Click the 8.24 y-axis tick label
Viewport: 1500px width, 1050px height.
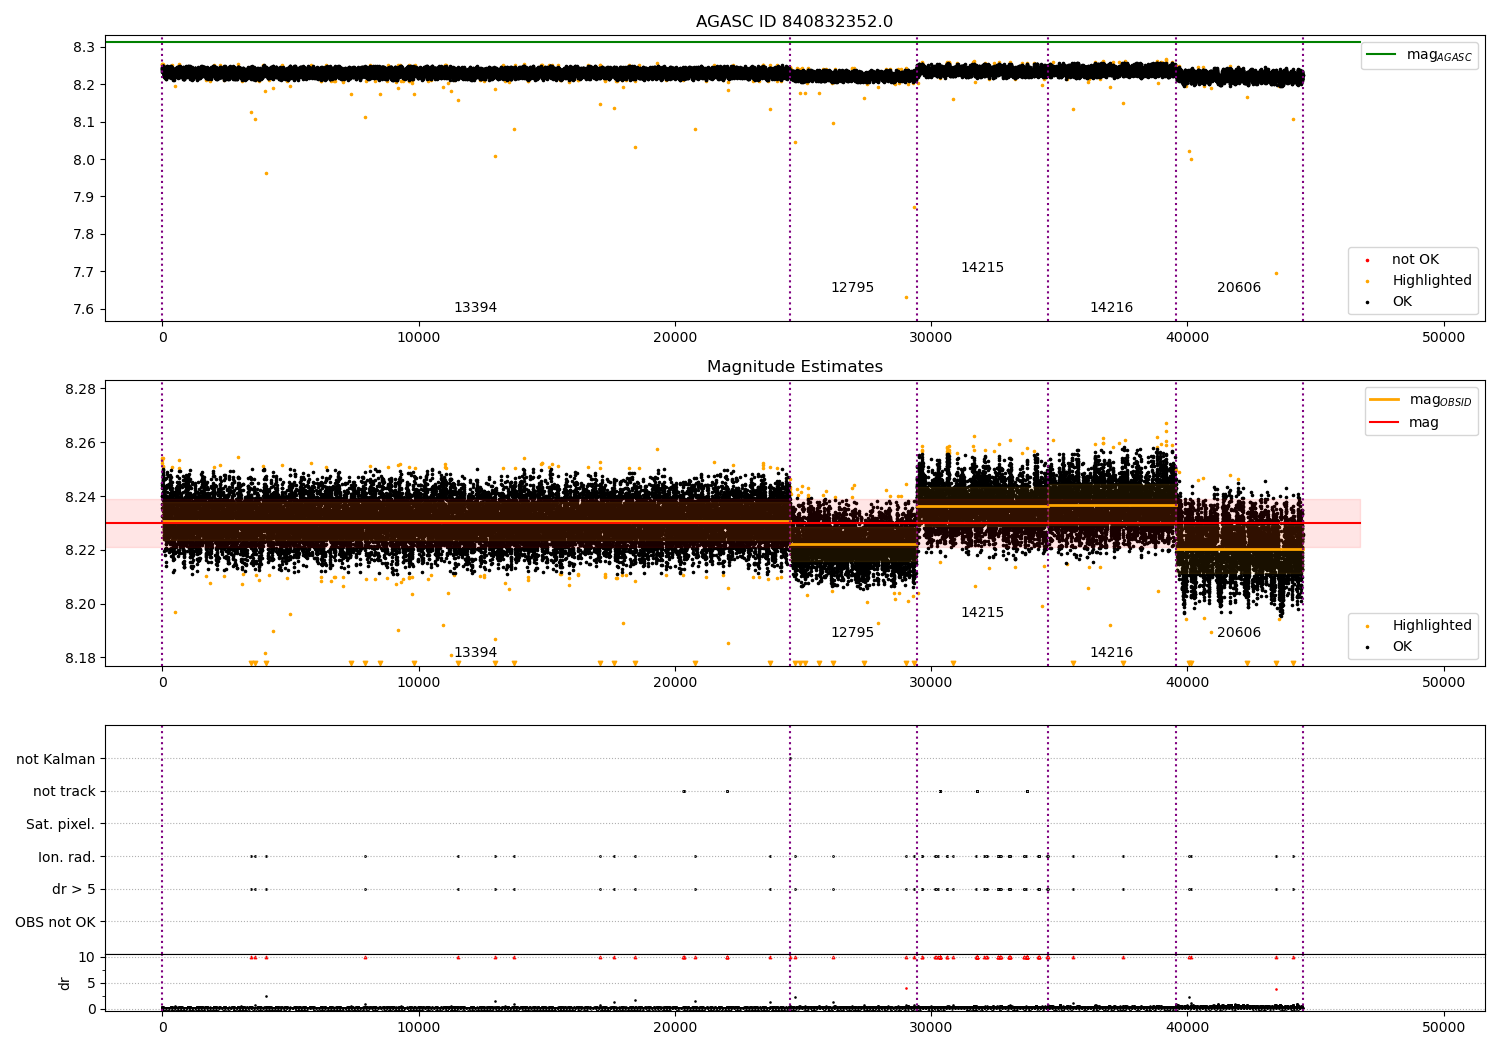tap(80, 497)
